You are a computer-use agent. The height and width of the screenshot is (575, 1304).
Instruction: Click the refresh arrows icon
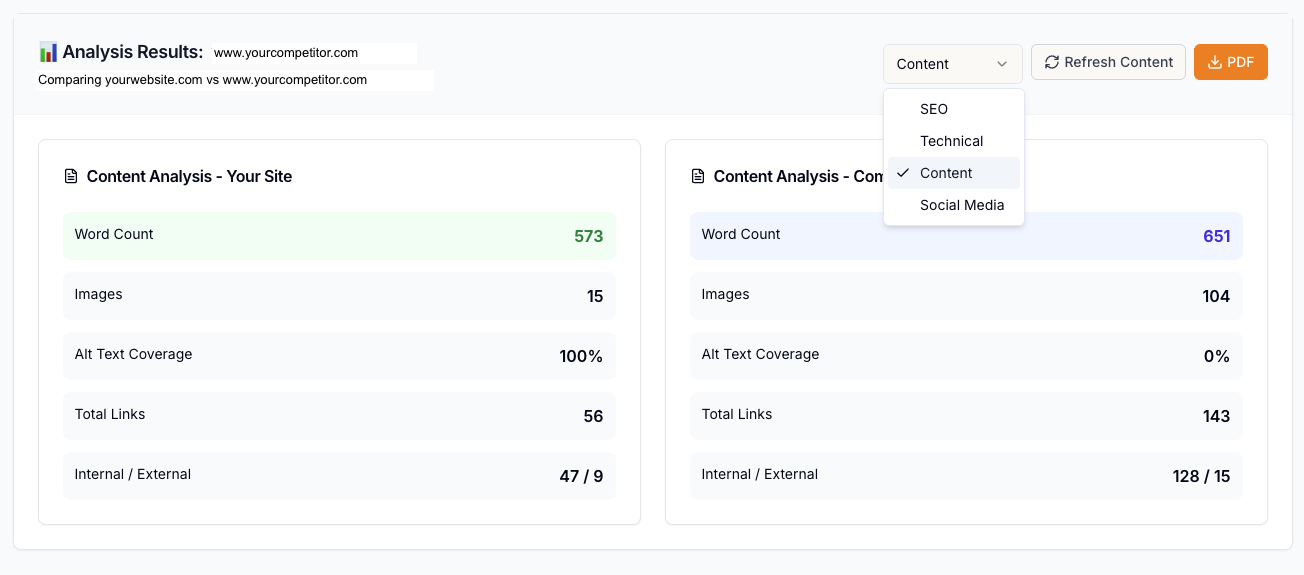coord(1051,62)
